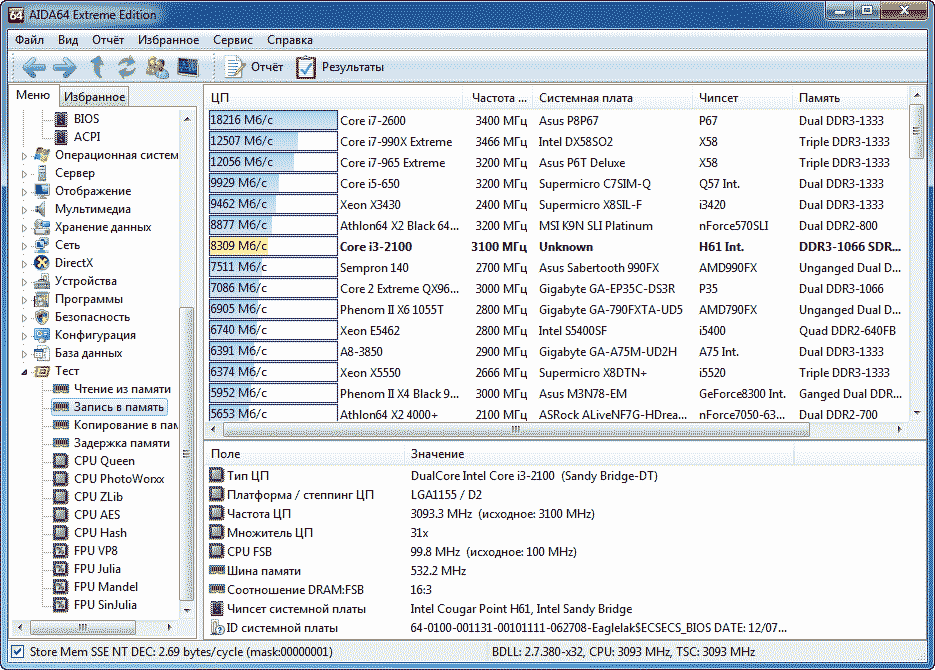935x670 pixels.
Task: Click the База данных icon in the tree
Action: pos(42,353)
